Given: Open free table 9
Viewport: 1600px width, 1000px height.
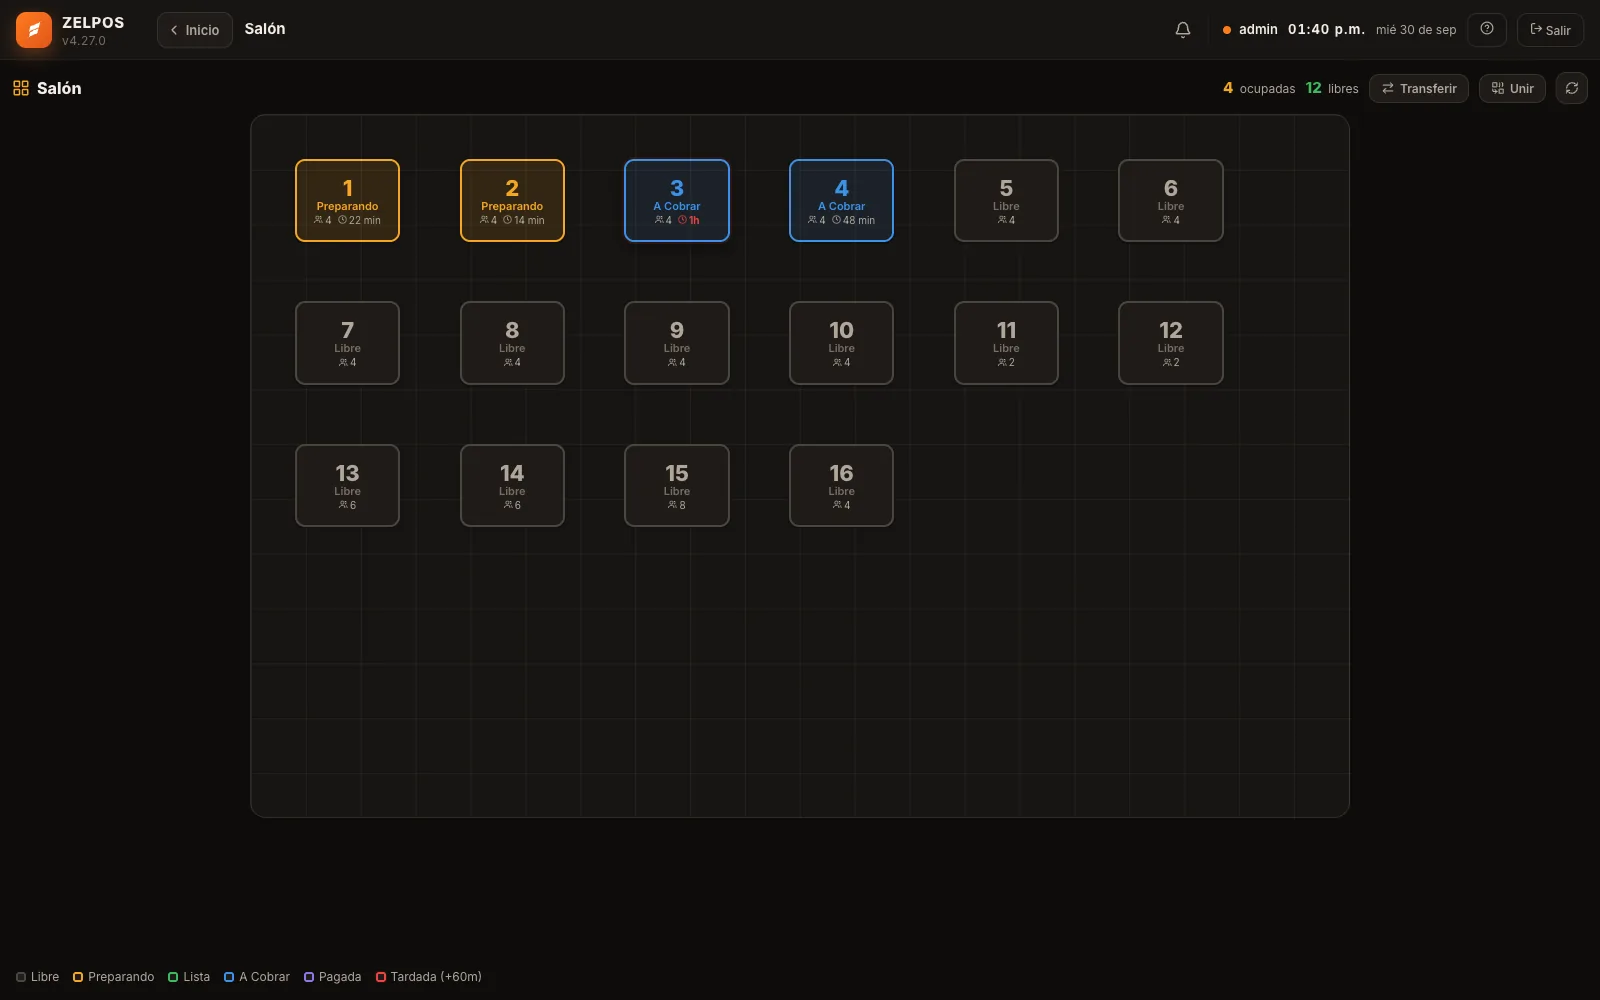Looking at the screenshot, I should pyautogui.click(x=677, y=343).
